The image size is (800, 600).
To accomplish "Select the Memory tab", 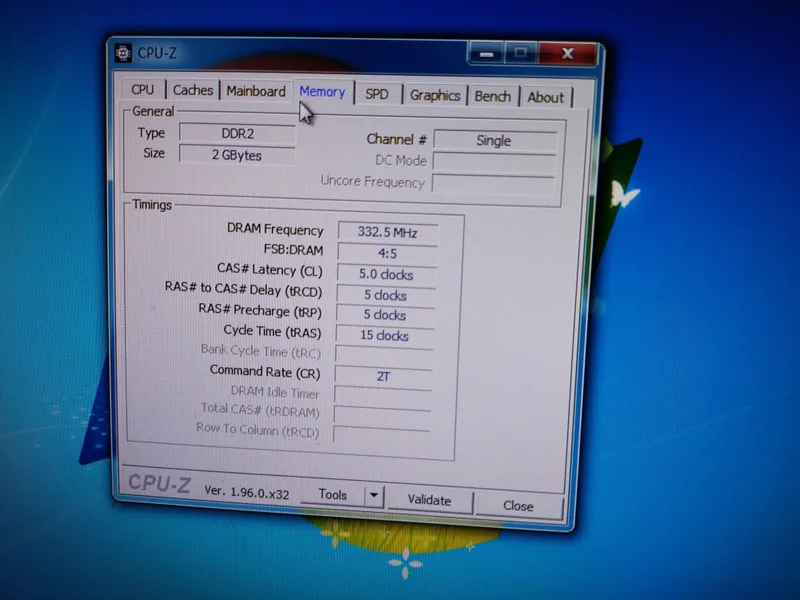I will (322, 92).
